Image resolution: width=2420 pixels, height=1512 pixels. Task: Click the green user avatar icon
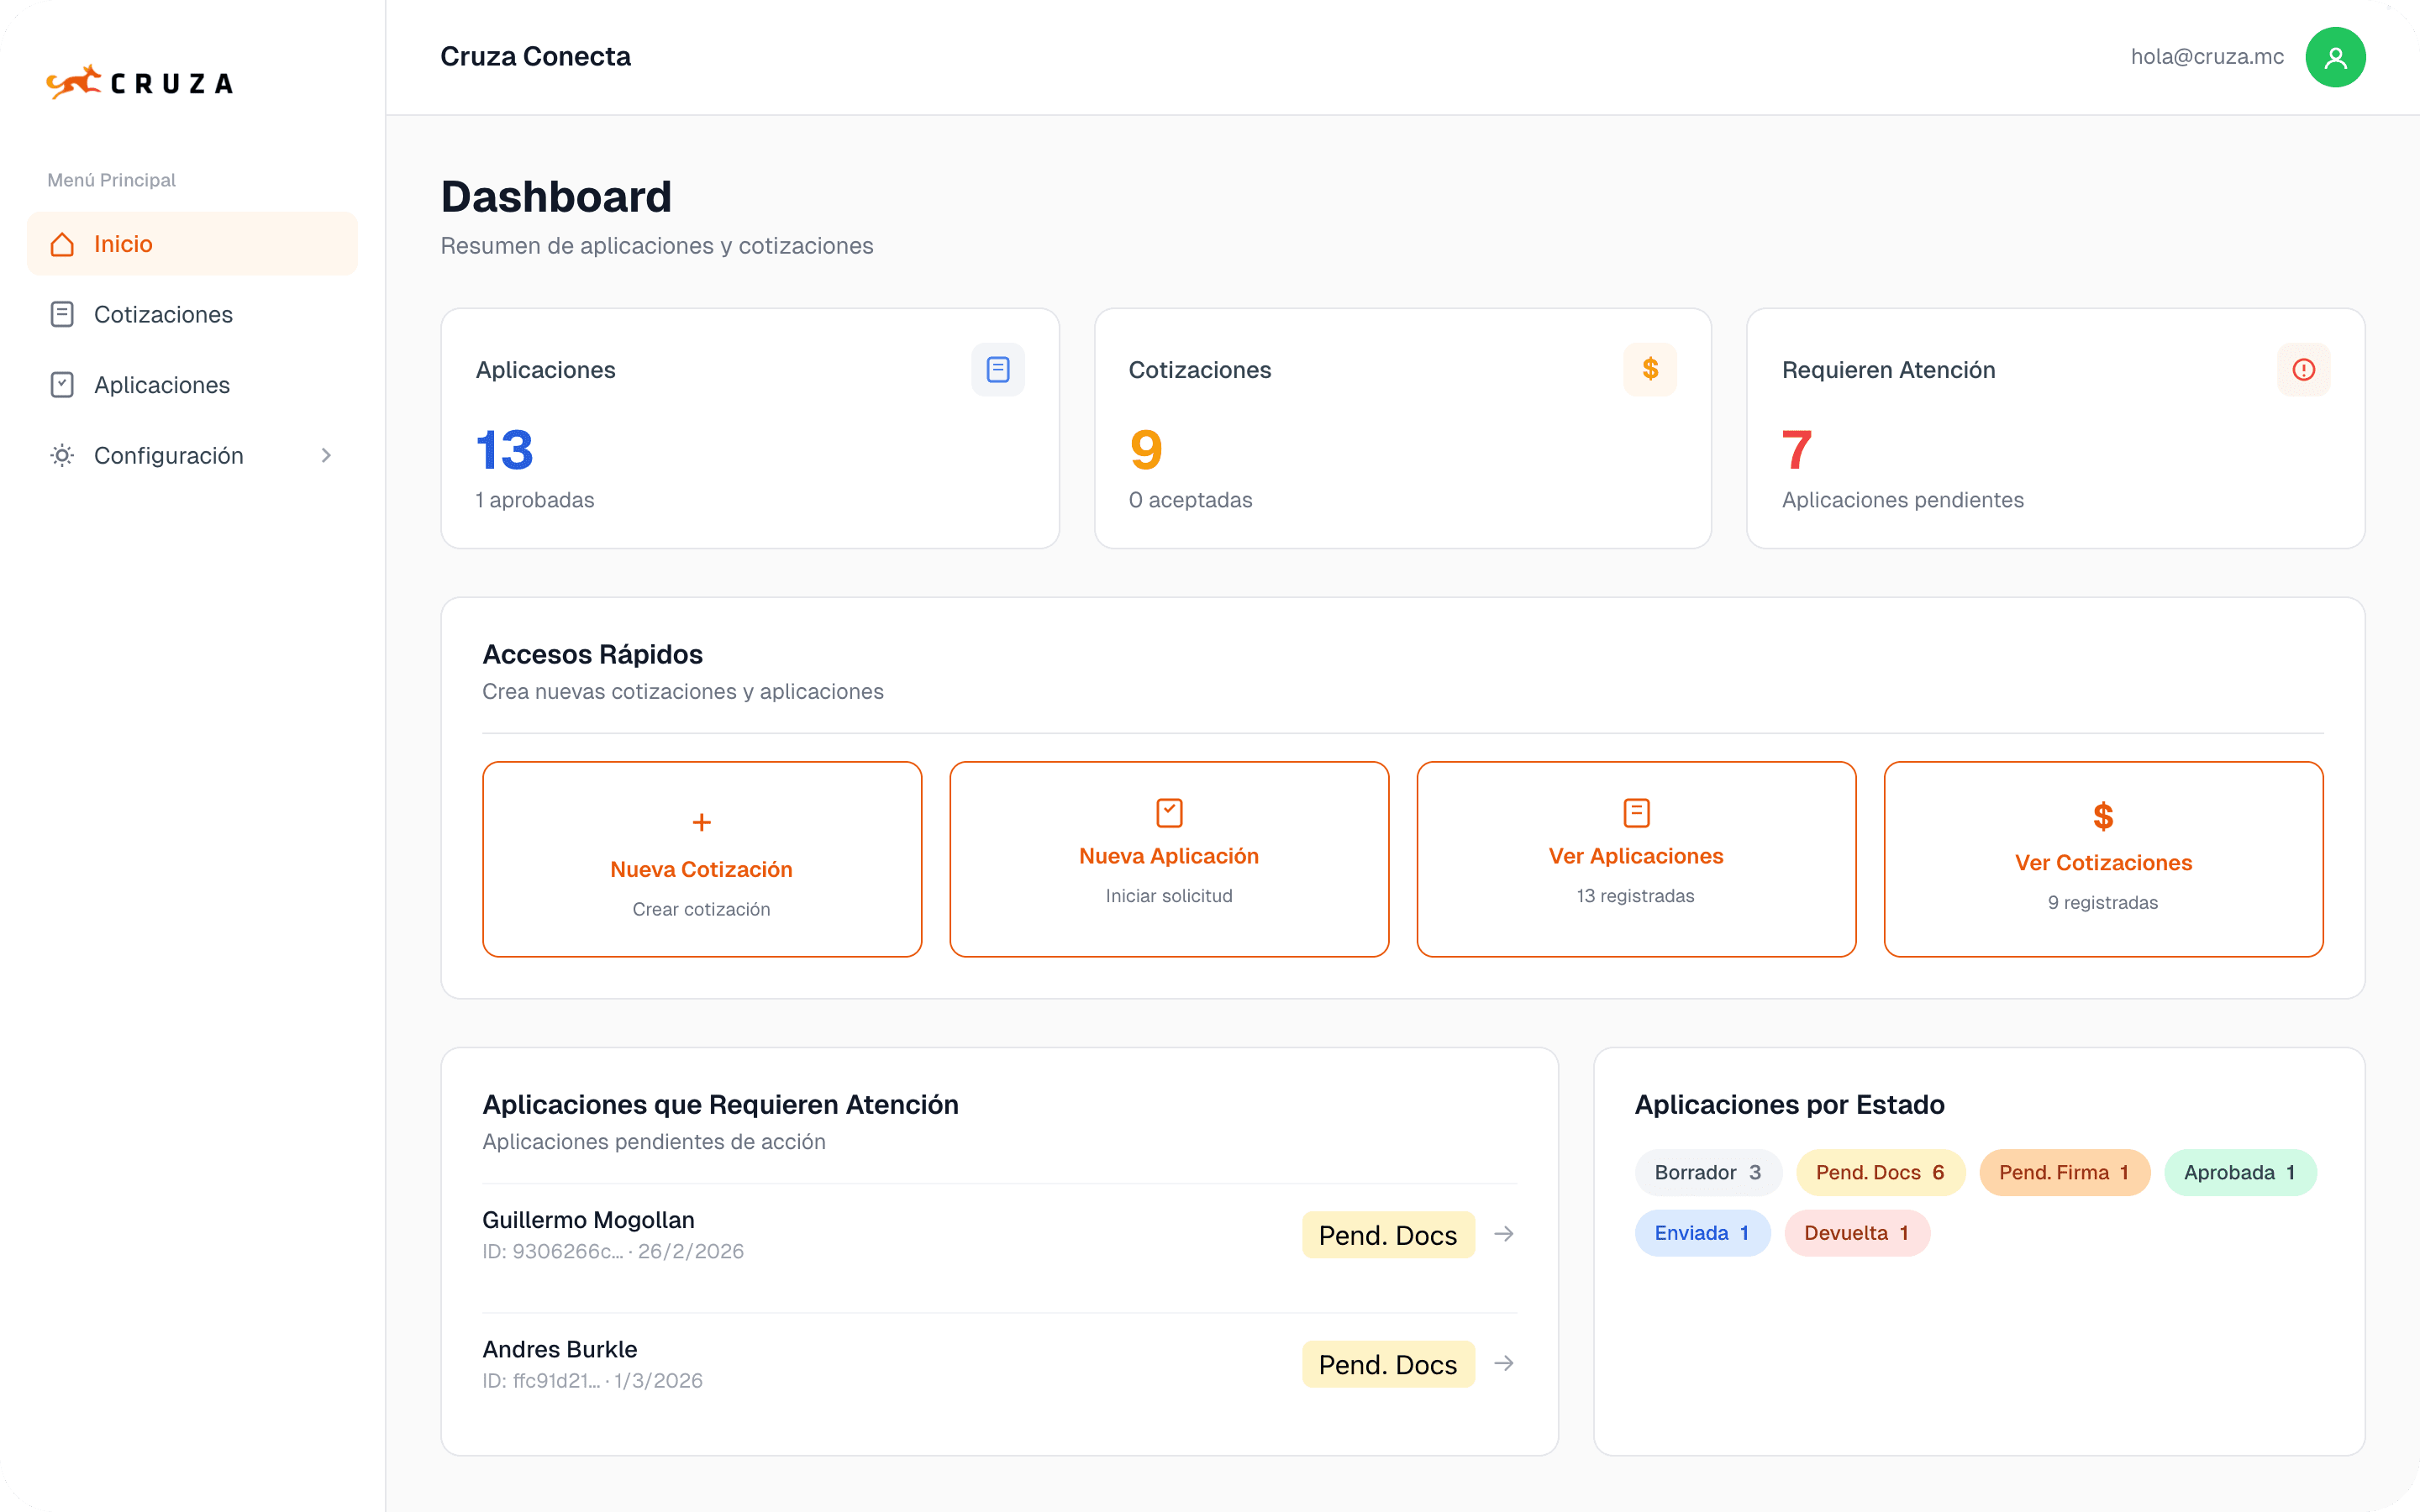click(x=2335, y=57)
